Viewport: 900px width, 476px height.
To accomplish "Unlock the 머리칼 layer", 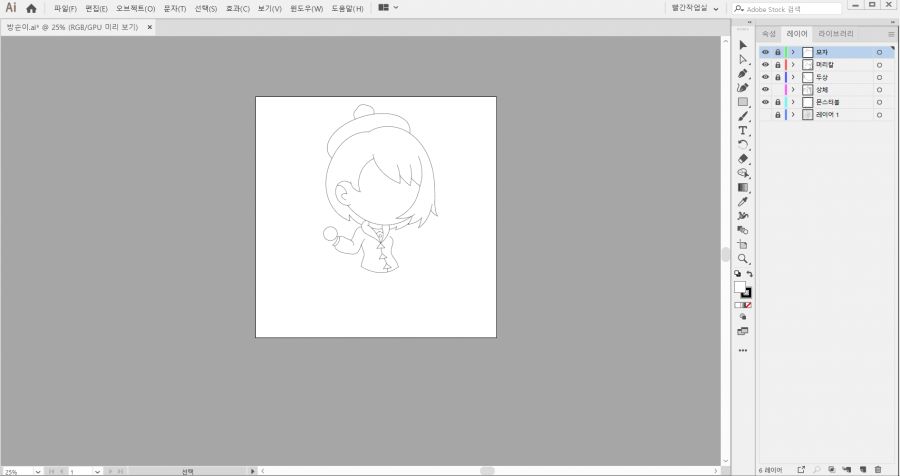I will point(777,64).
